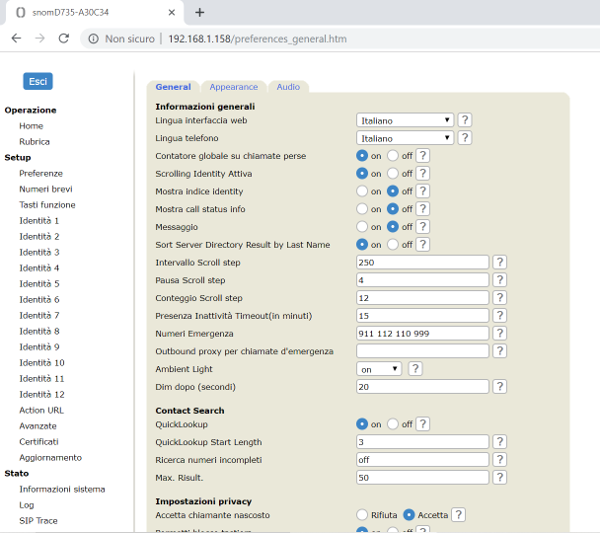Open help for Numeri Emergenza
This screenshot has width=600, height=533.
tap(500, 333)
